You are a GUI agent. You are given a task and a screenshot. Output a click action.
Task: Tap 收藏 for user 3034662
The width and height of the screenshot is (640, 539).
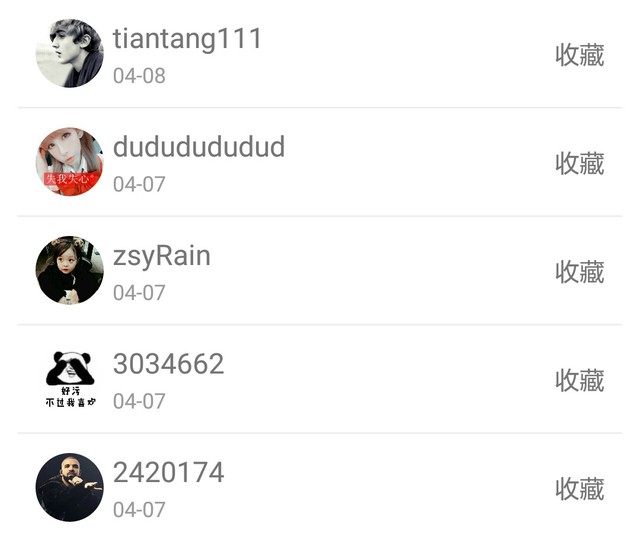pyautogui.click(x=580, y=381)
